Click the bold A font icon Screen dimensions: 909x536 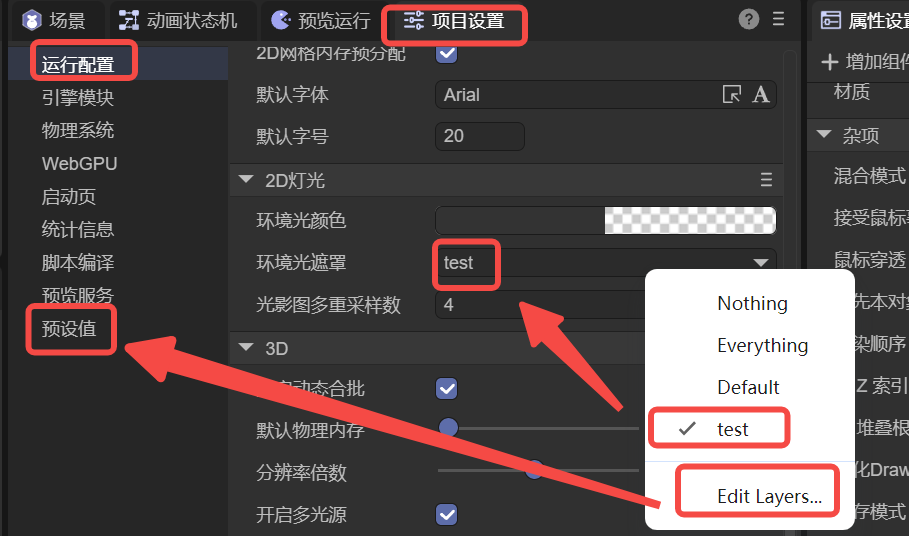tap(761, 95)
